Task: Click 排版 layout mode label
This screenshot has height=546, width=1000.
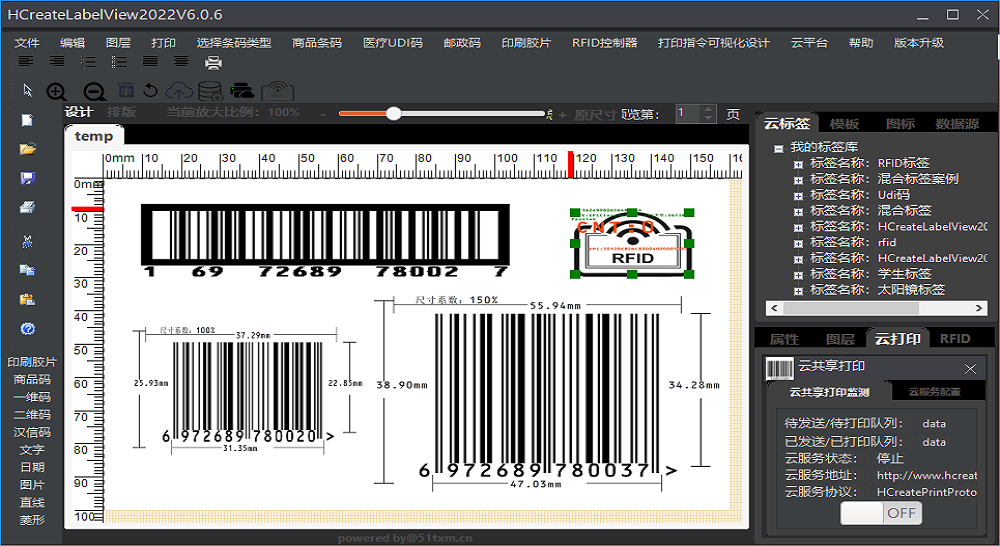Action: point(121,112)
